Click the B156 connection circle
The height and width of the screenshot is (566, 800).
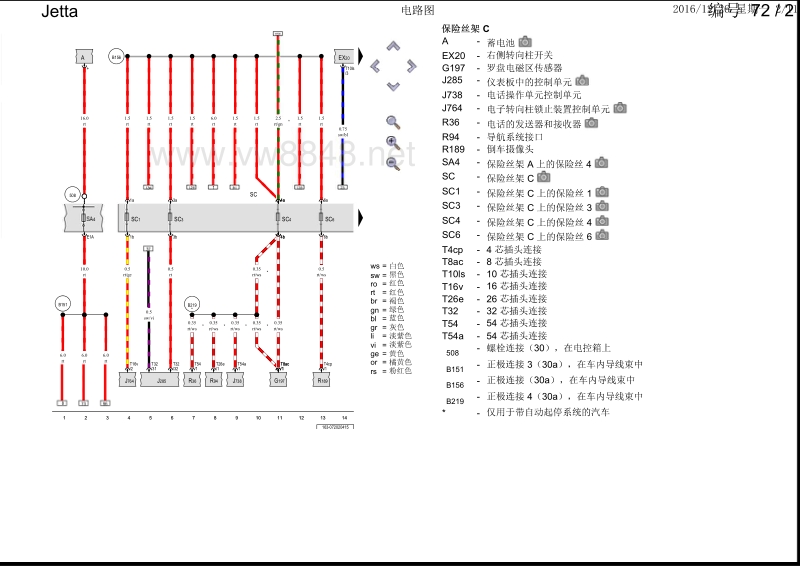116,57
